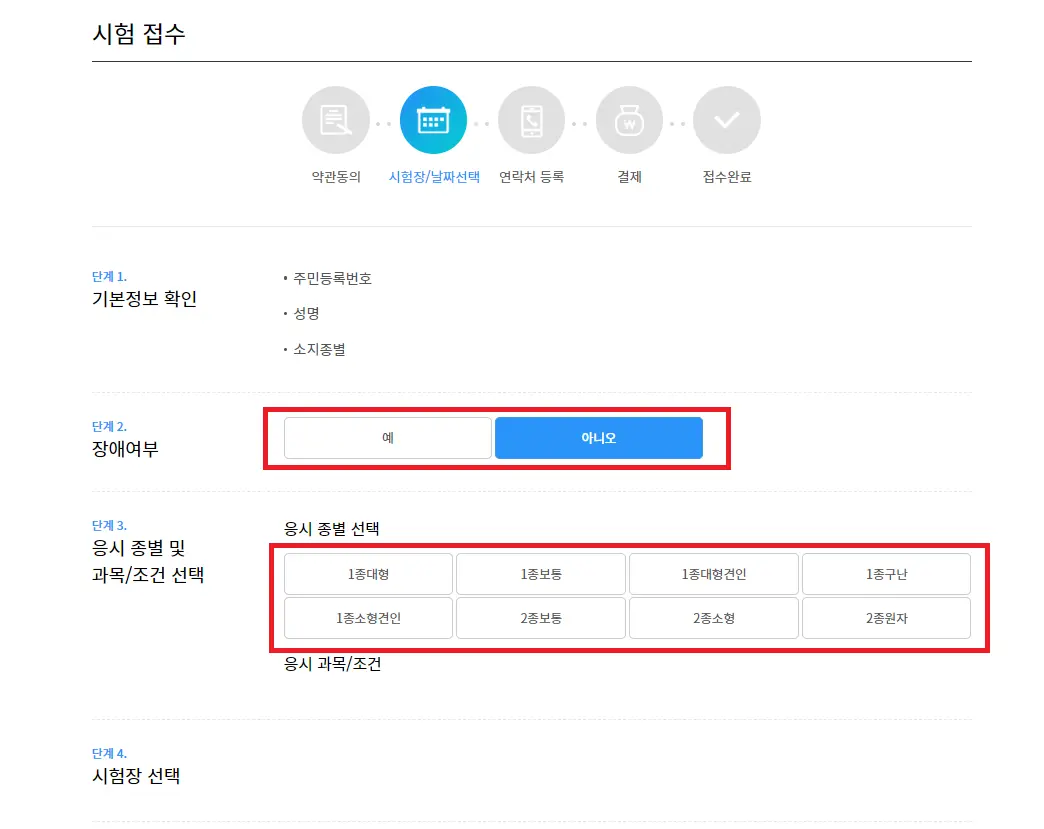Select the 2종소형 license type

[713, 617]
